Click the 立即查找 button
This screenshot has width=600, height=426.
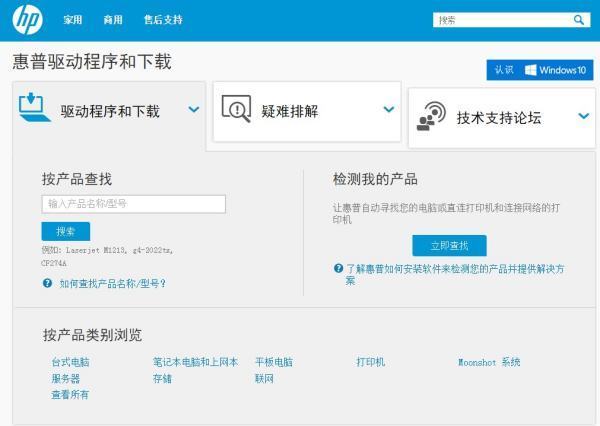[449, 245]
